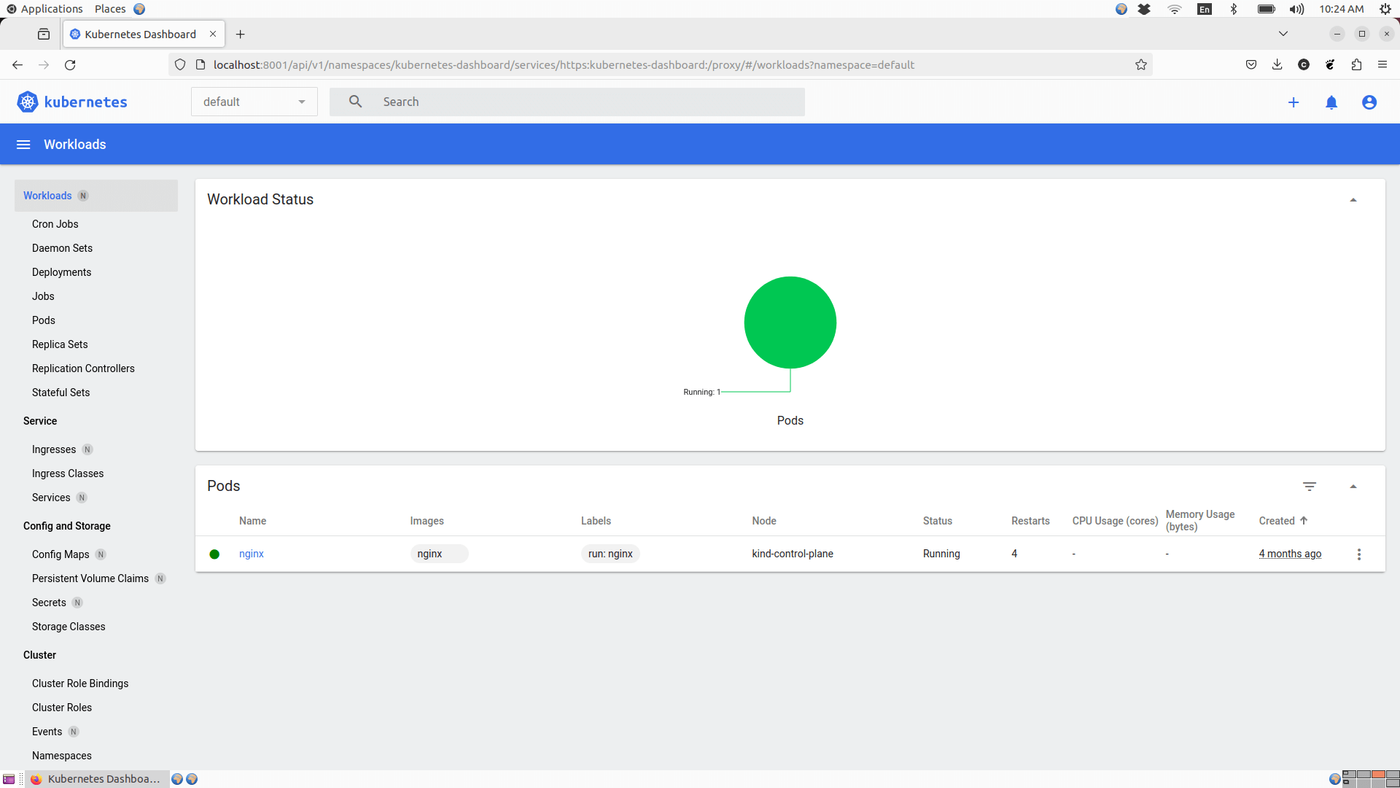Open Cron Jobs in sidebar
The height and width of the screenshot is (788, 1400).
[x=55, y=224]
